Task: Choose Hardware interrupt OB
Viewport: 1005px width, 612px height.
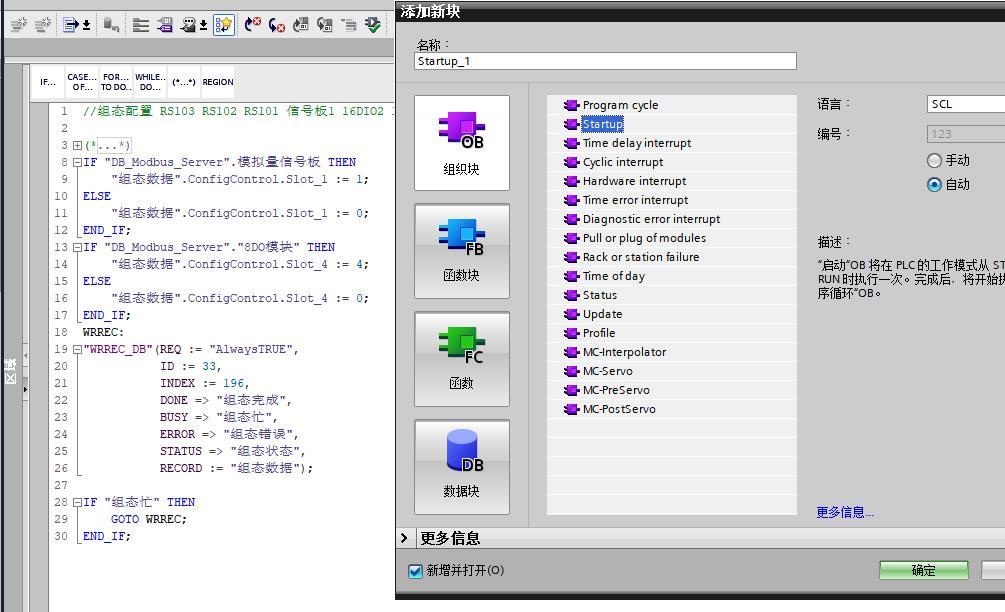Action: click(x=672, y=181)
